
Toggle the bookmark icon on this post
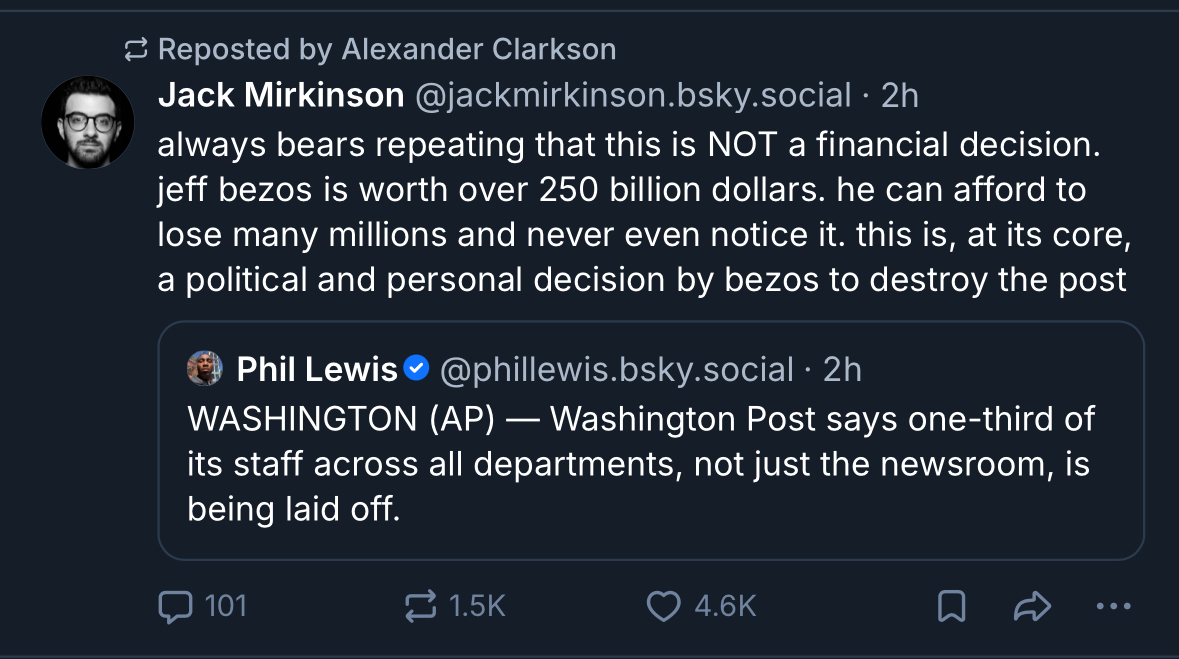pos(951,605)
